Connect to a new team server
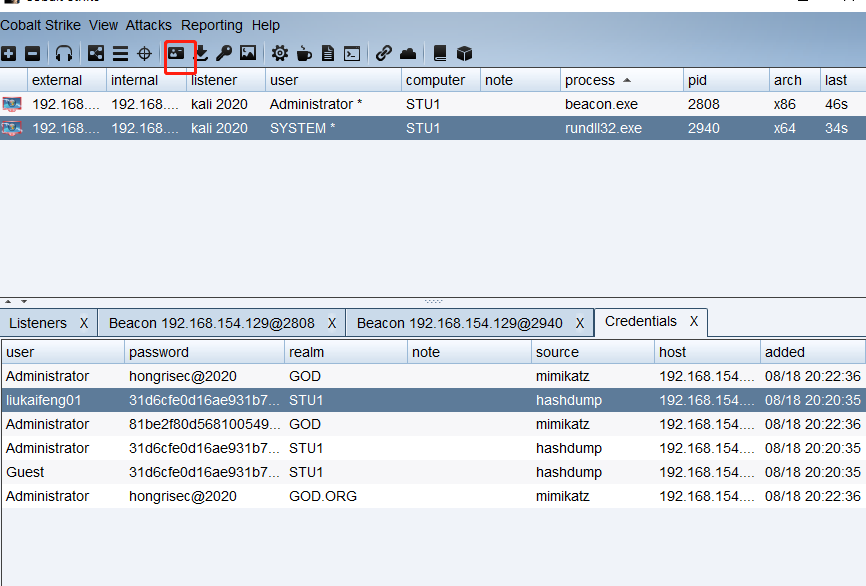 tap(8, 54)
